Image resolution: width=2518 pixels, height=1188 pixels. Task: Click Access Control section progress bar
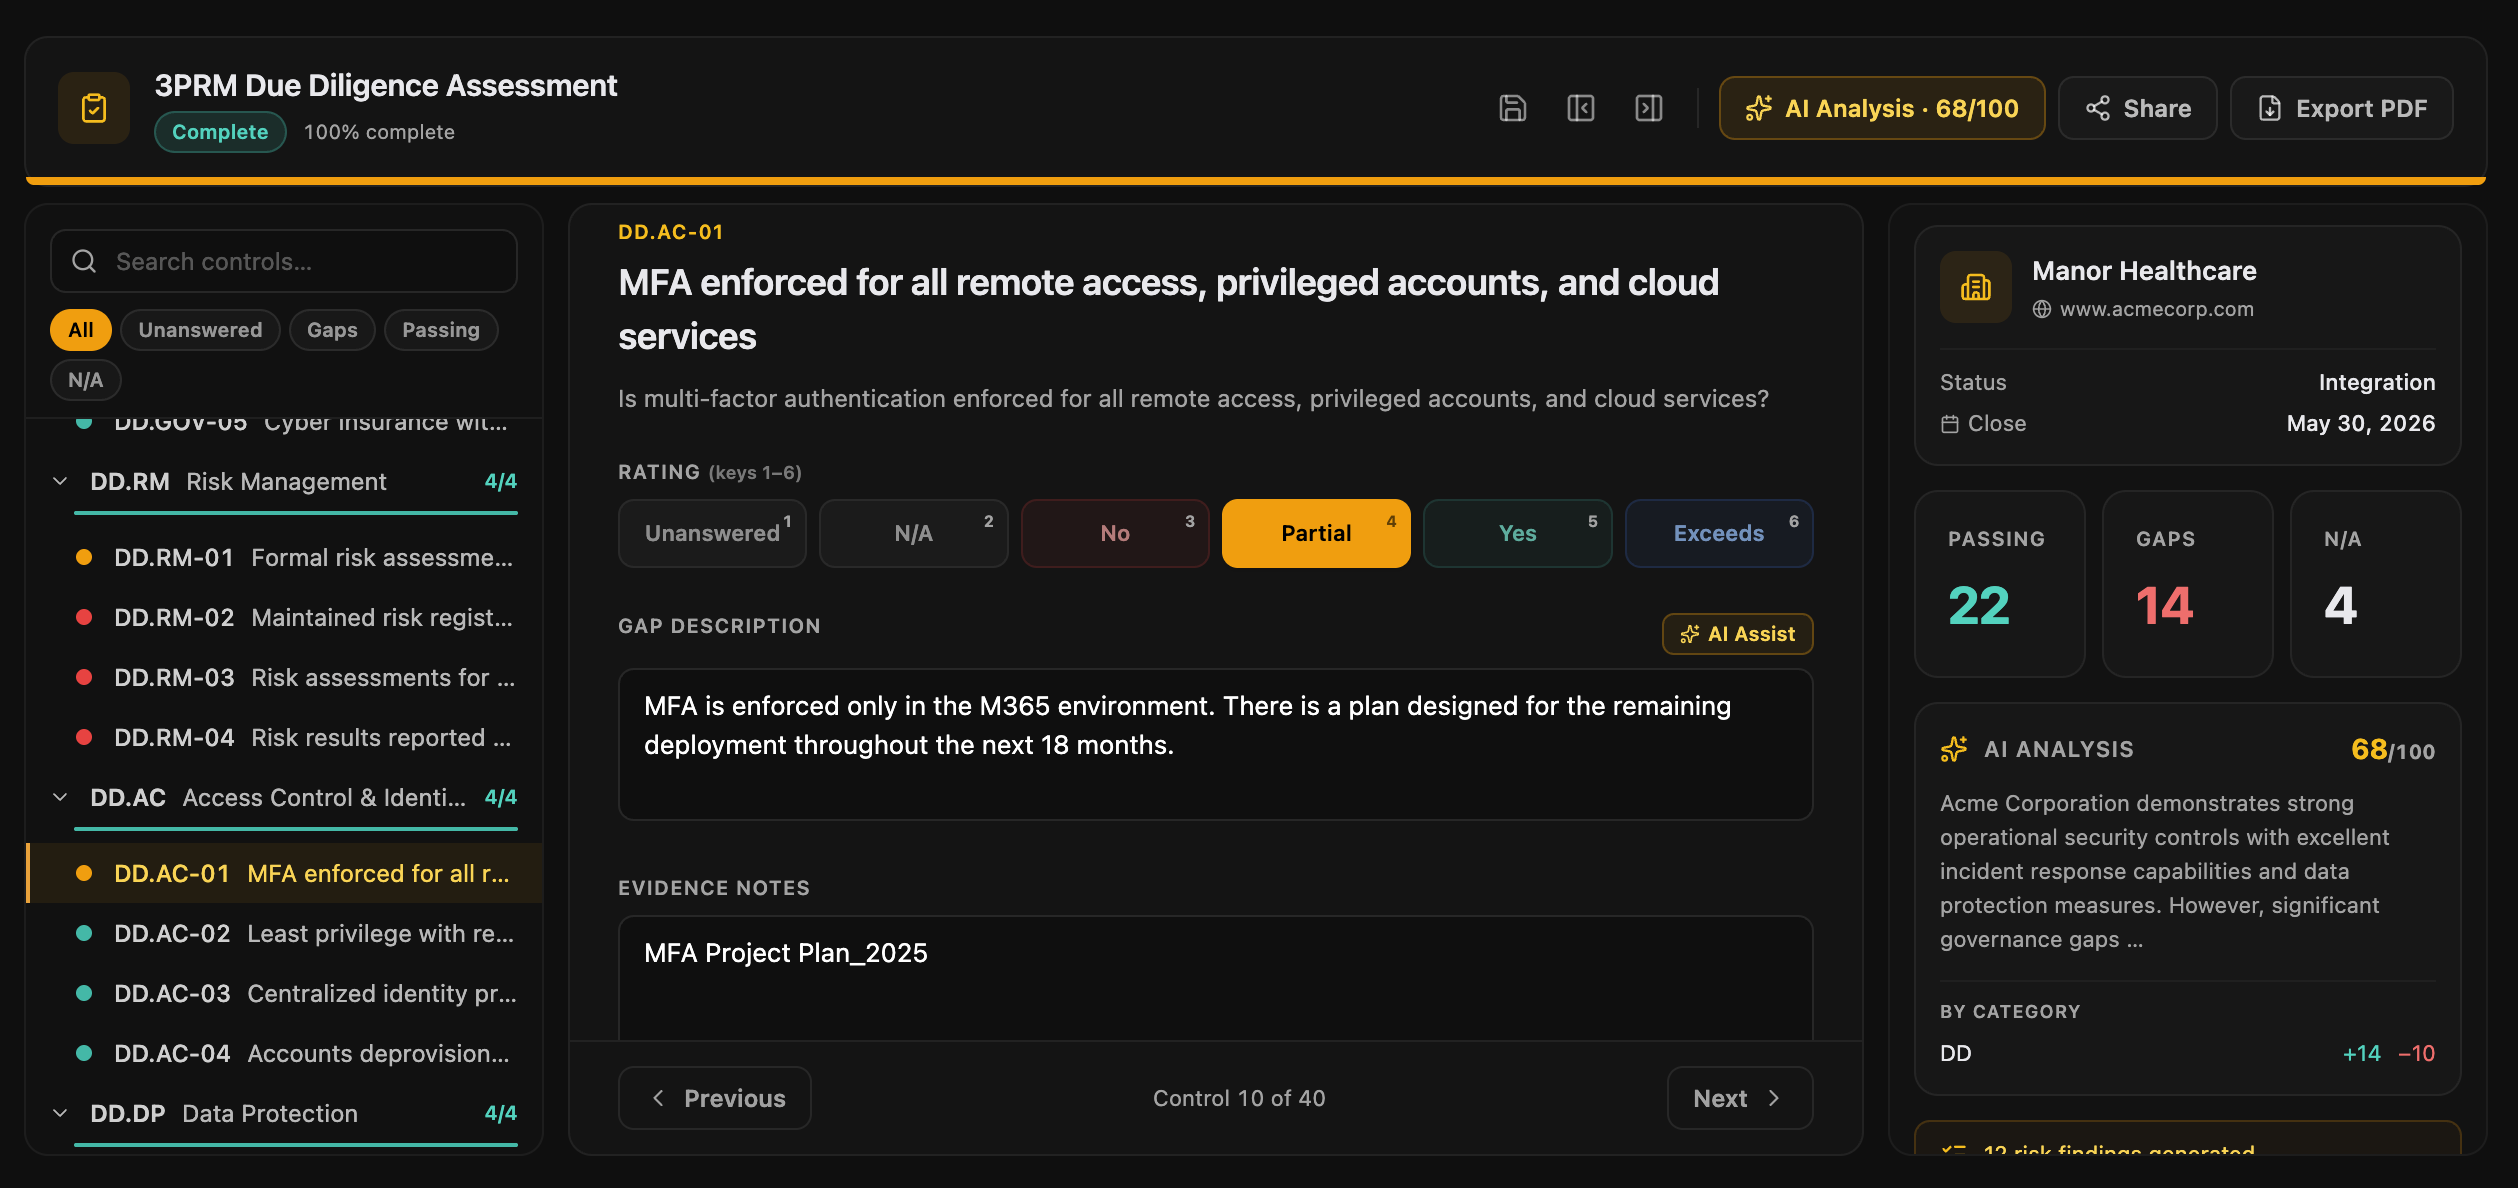(296, 829)
